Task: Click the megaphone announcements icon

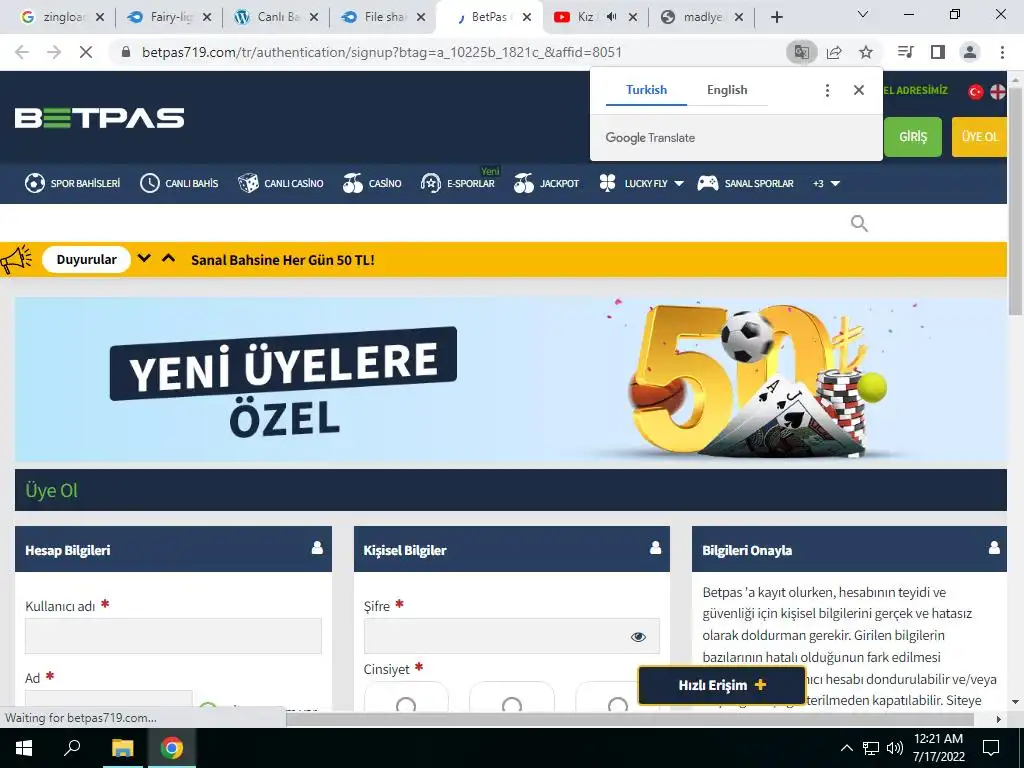Action: pyautogui.click(x=16, y=259)
